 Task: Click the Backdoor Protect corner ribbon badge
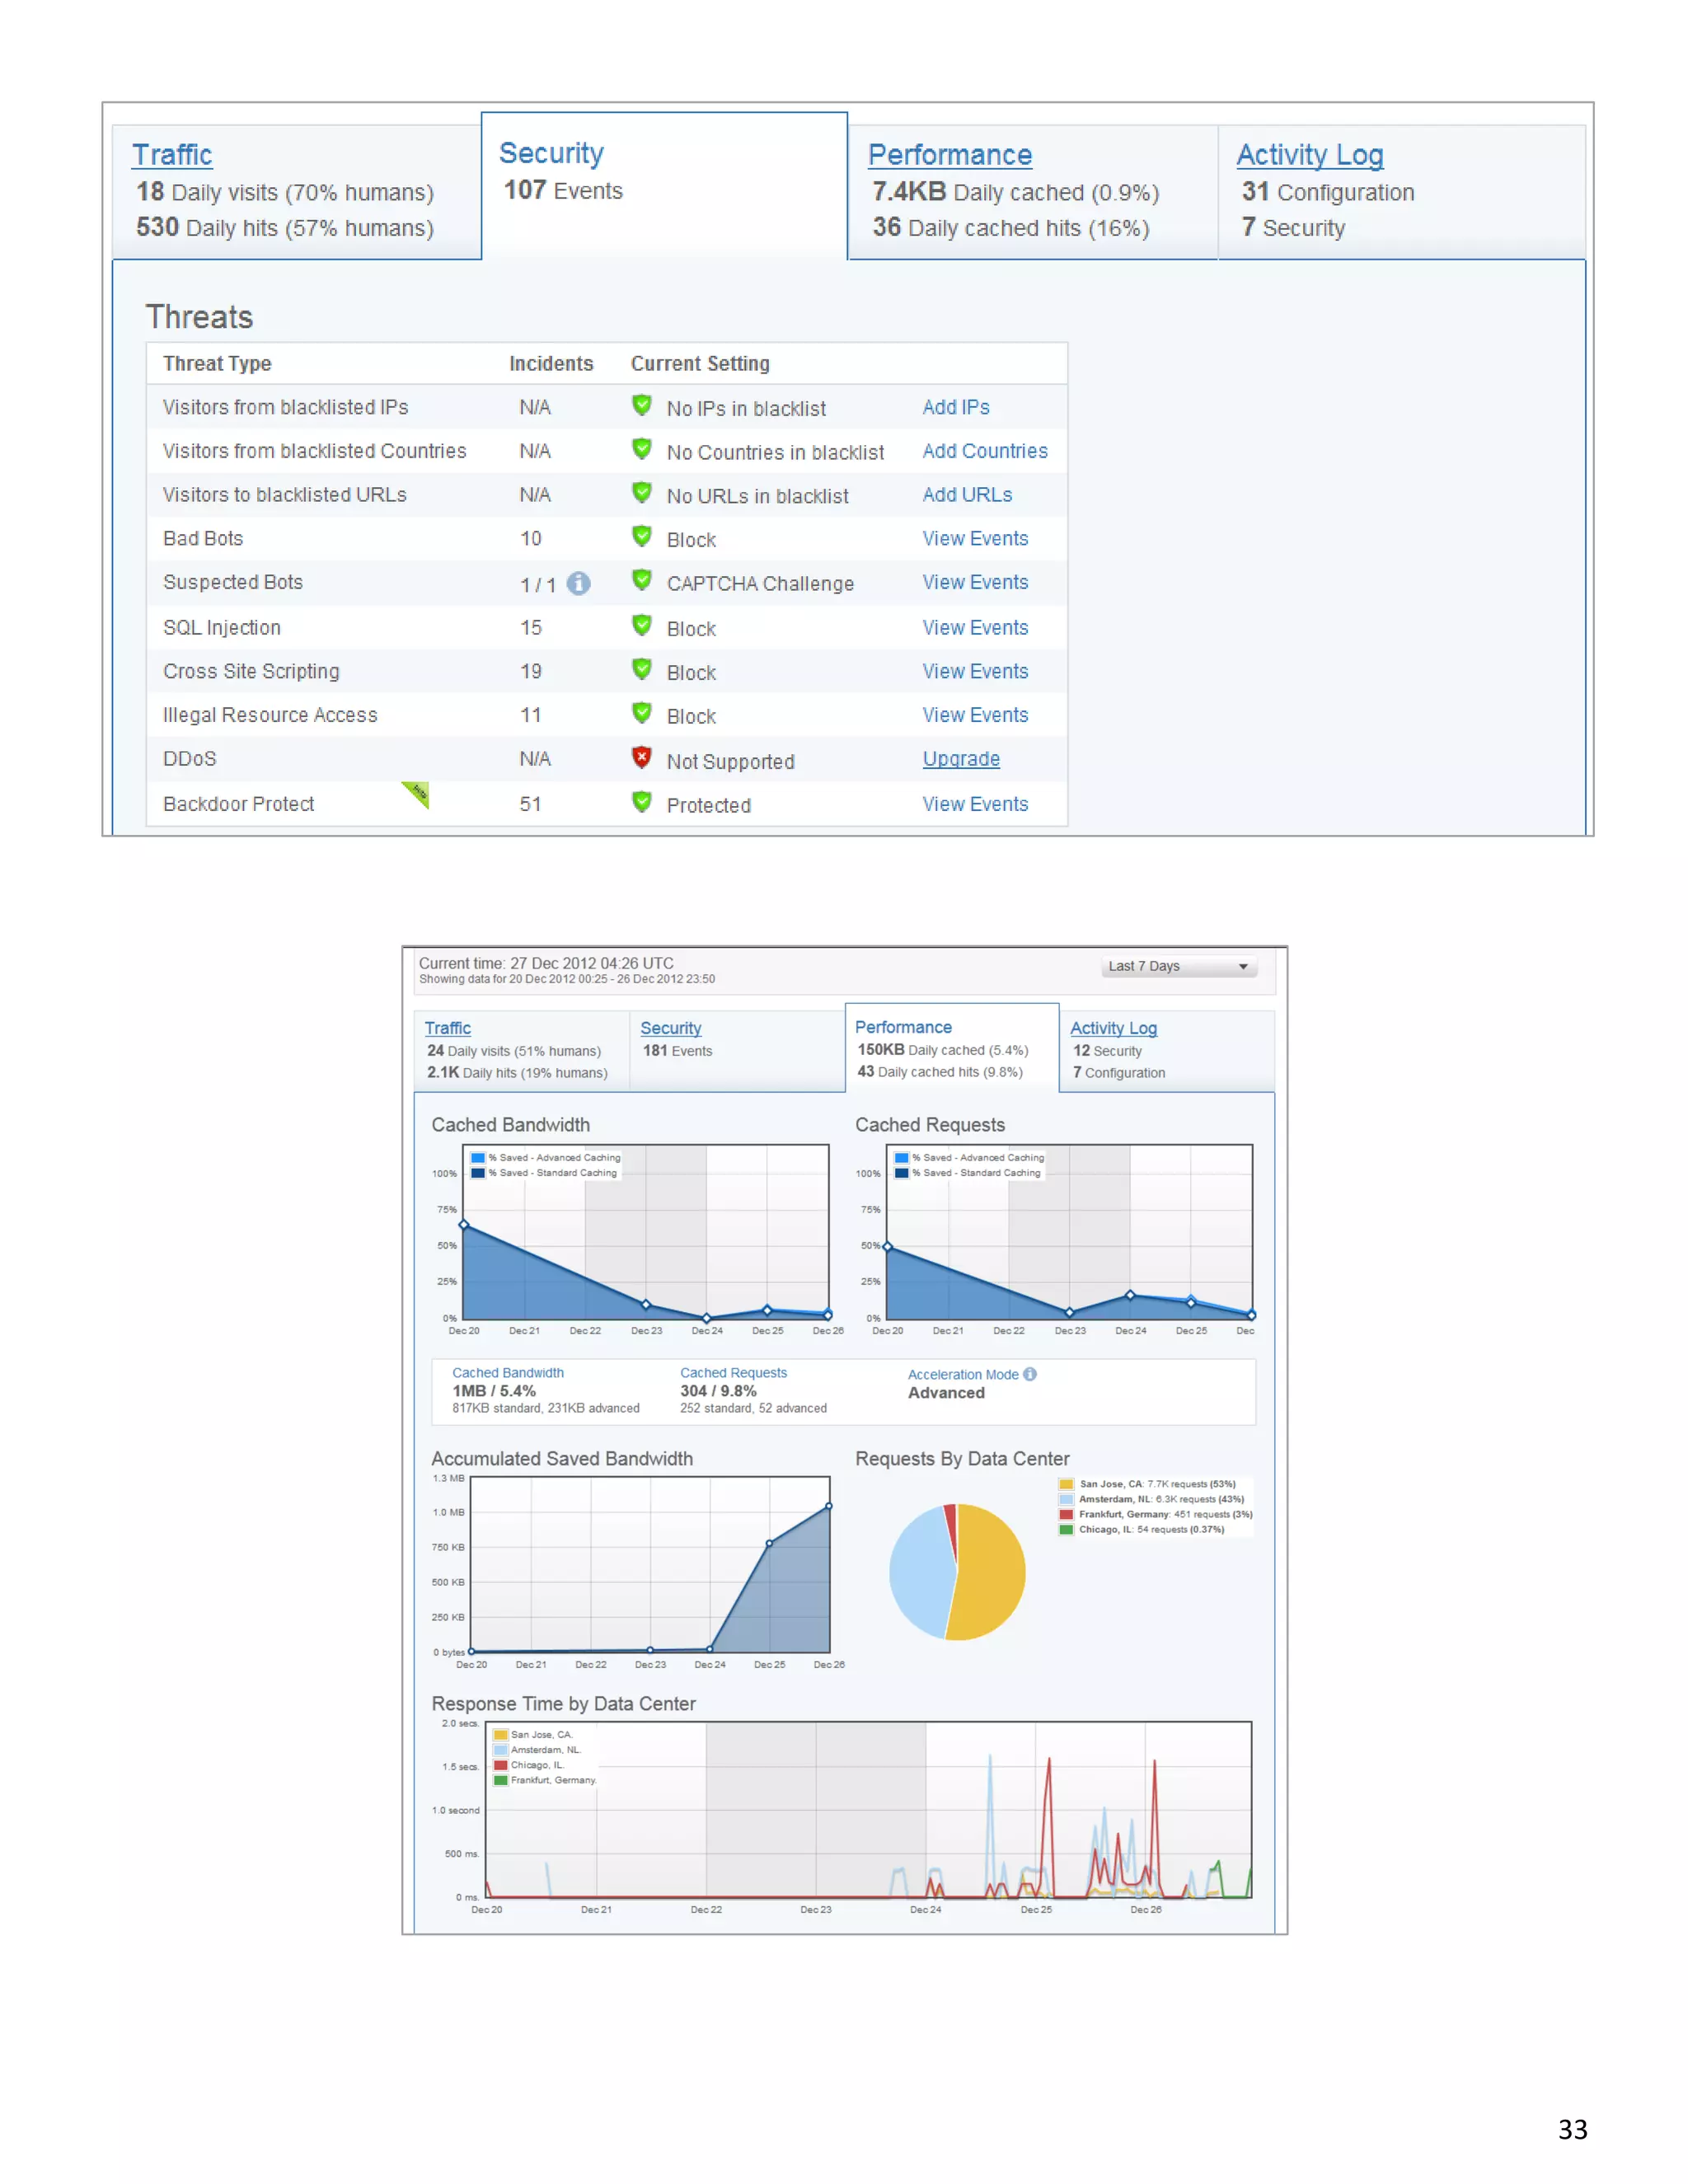coord(417,793)
